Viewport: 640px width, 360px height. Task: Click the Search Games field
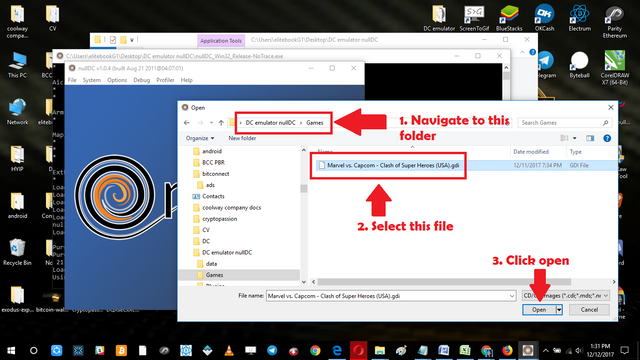(564, 122)
